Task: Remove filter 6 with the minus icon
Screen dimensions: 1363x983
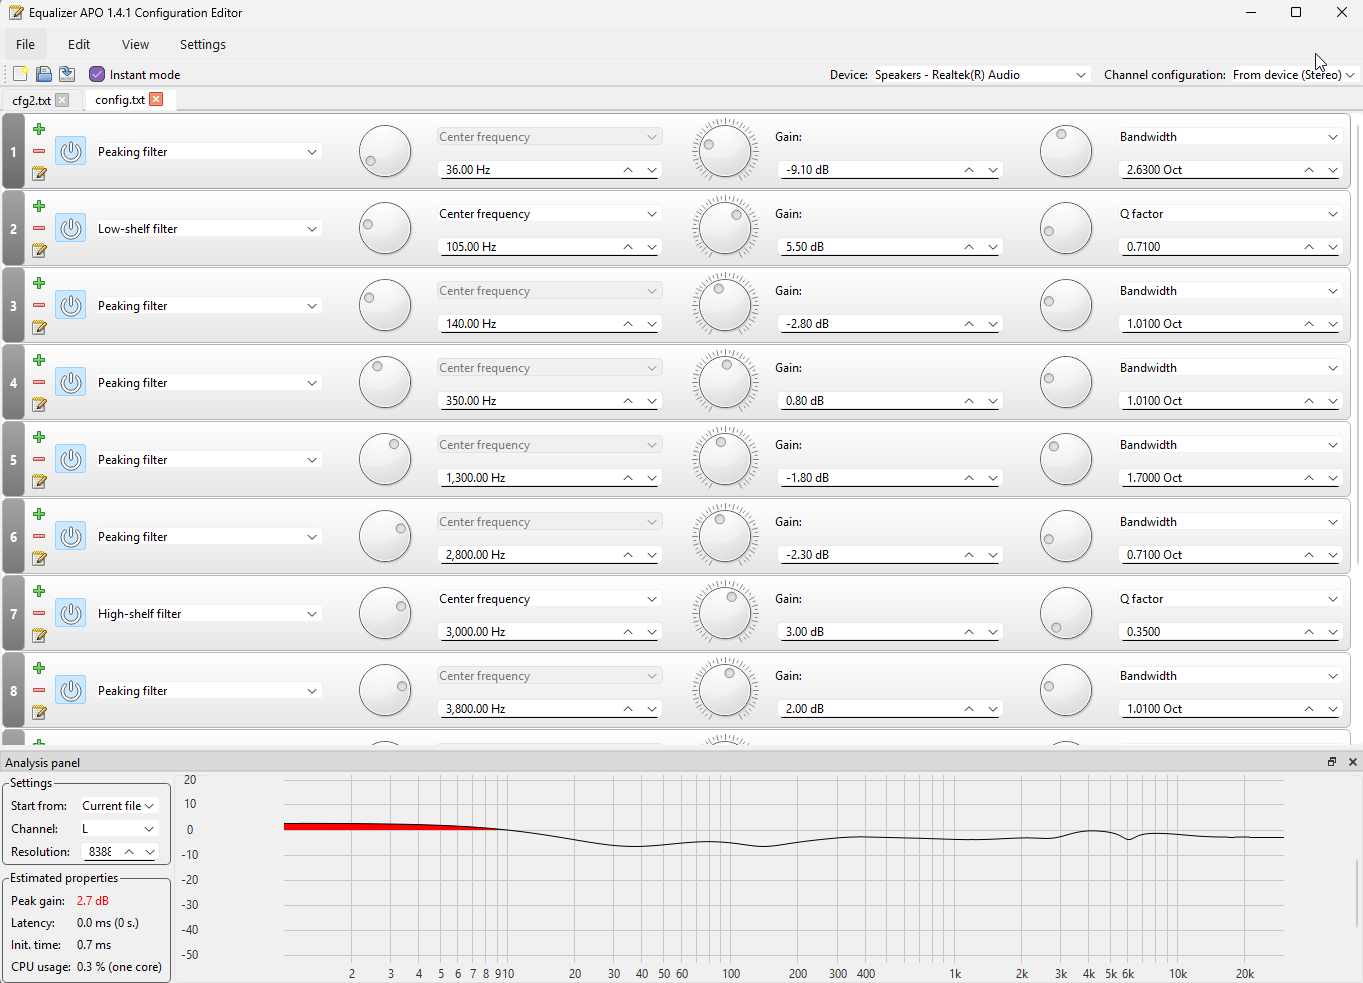Action: point(39,536)
